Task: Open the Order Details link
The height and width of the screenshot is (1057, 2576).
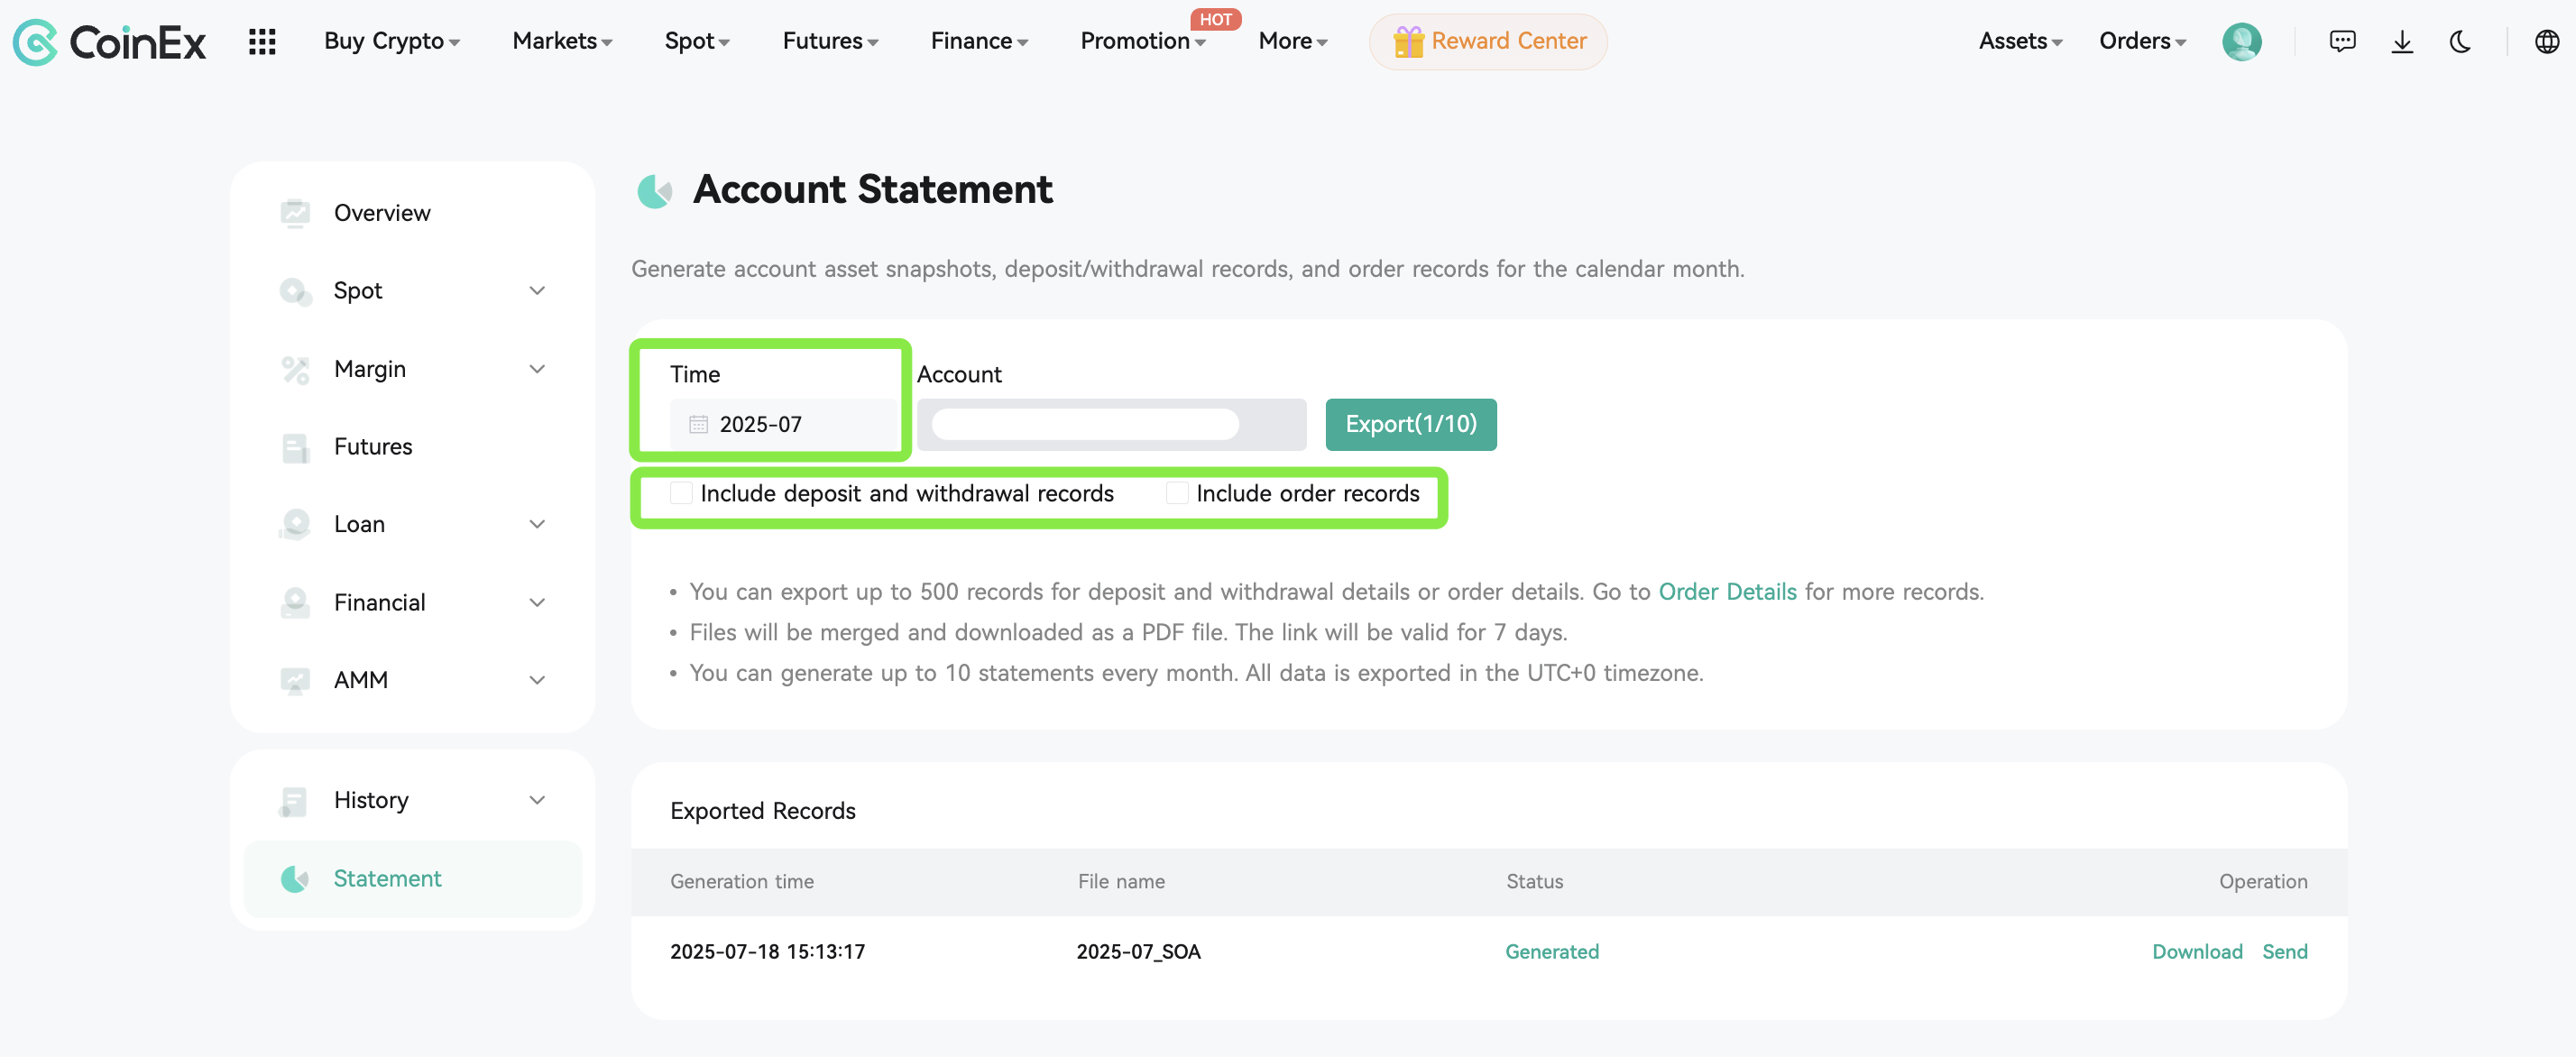Action: click(x=1727, y=591)
